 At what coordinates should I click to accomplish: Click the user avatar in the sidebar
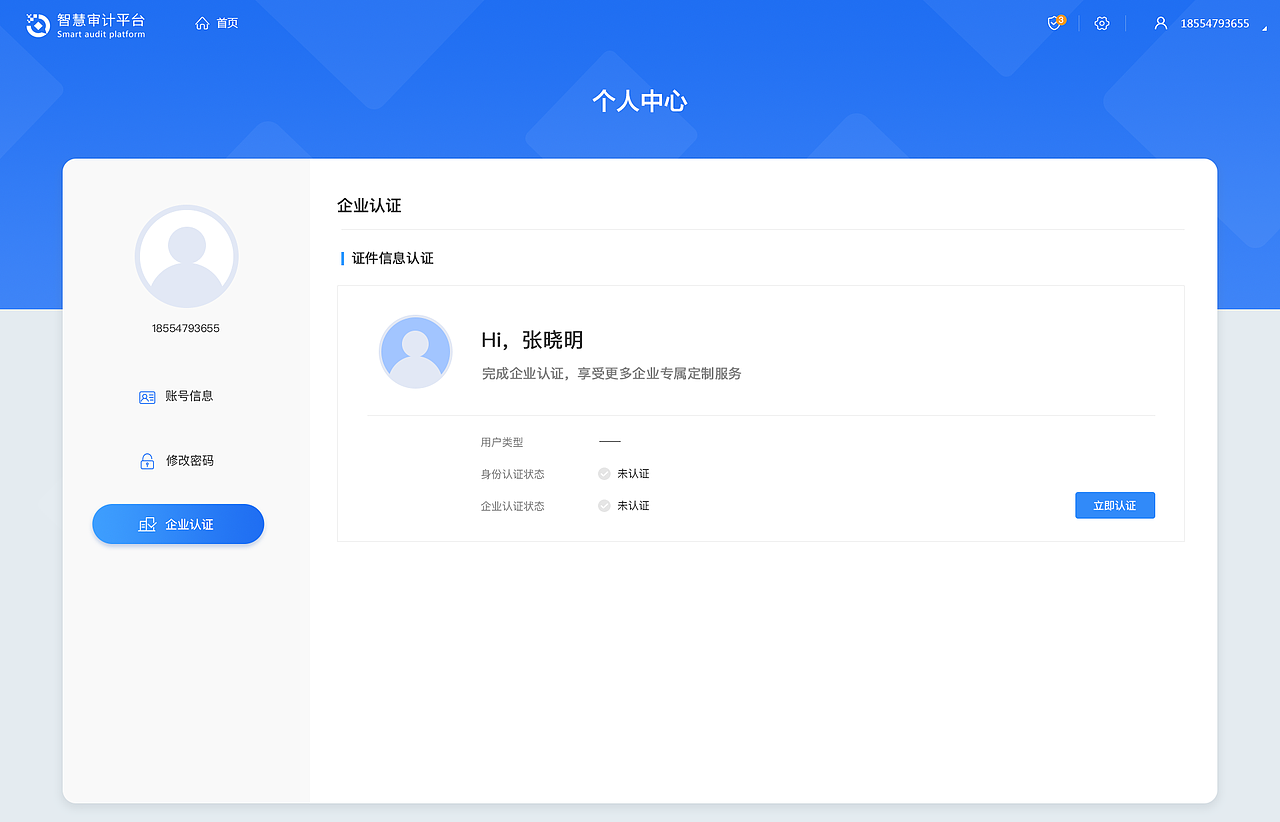(186, 256)
